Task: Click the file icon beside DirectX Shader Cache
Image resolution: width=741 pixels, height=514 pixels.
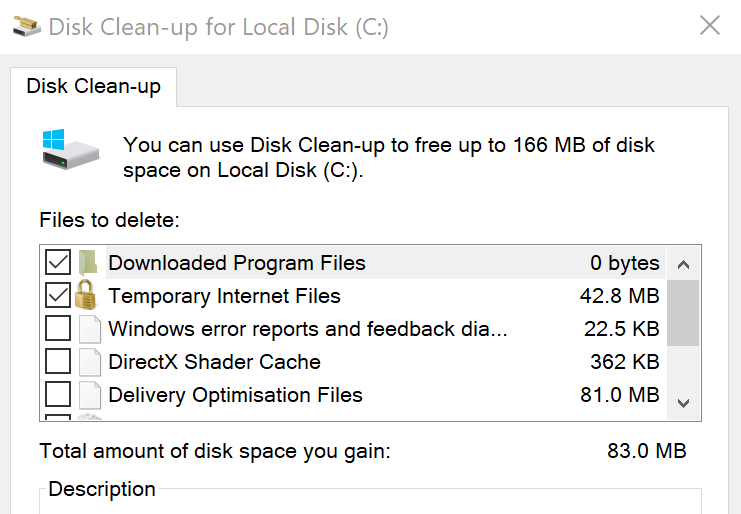Action: coord(89,362)
